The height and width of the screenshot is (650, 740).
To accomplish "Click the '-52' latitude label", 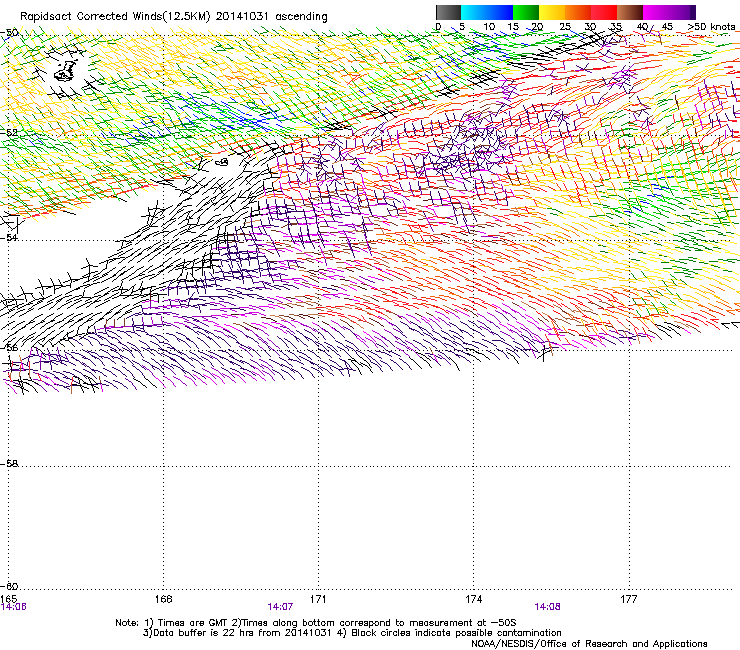I will (x=9, y=132).
